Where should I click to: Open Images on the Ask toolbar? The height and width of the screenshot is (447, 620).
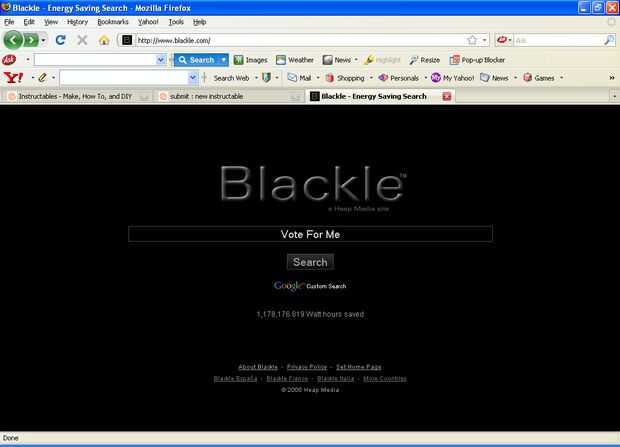click(251, 60)
